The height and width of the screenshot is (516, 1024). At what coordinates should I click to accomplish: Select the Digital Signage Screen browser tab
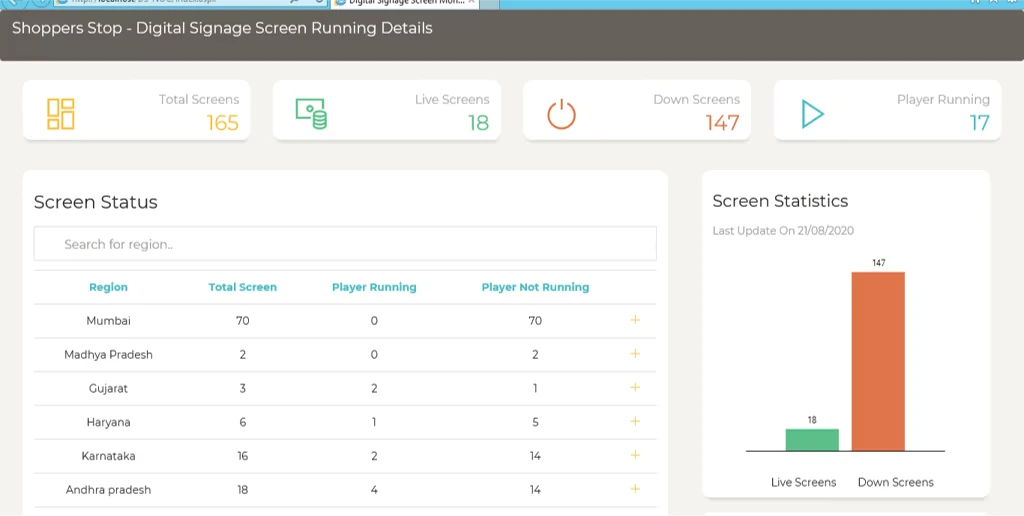click(405, 3)
